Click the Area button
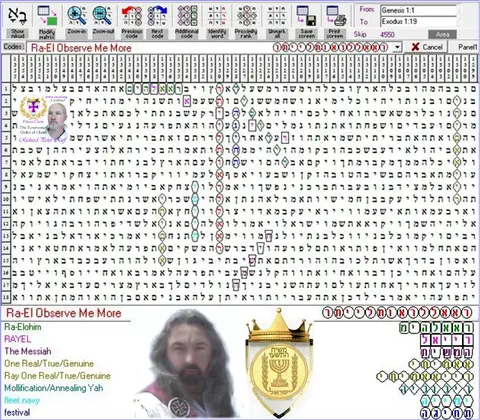 (442, 34)
